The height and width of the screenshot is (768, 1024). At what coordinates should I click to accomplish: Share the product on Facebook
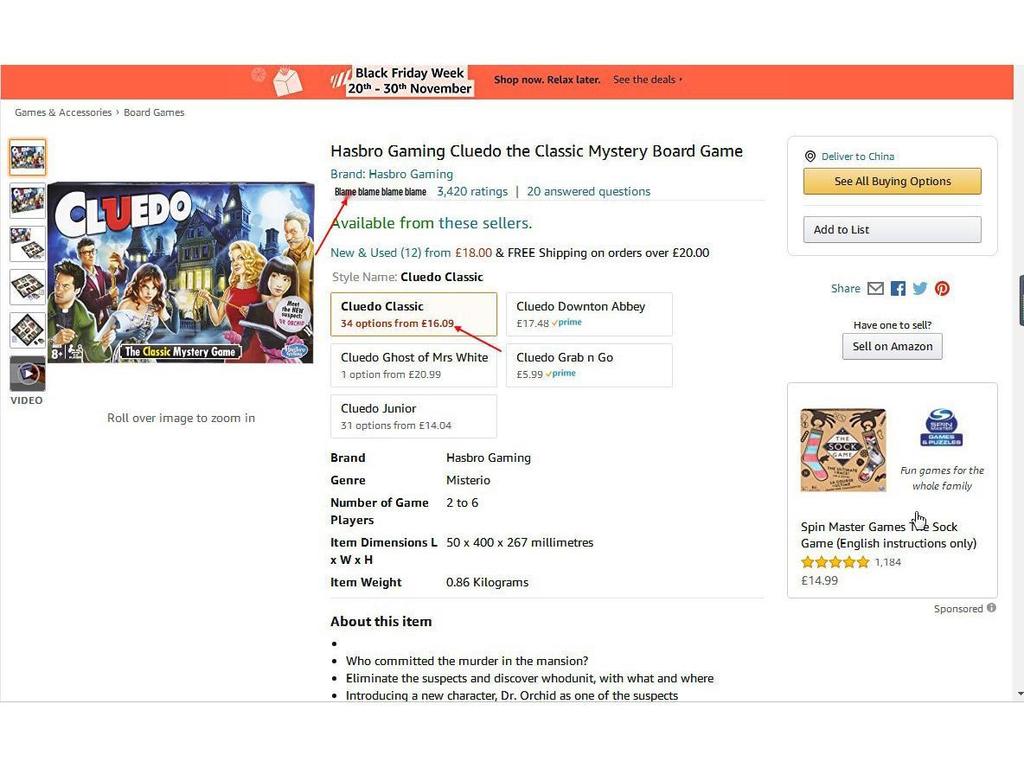(x=898, y=288)
